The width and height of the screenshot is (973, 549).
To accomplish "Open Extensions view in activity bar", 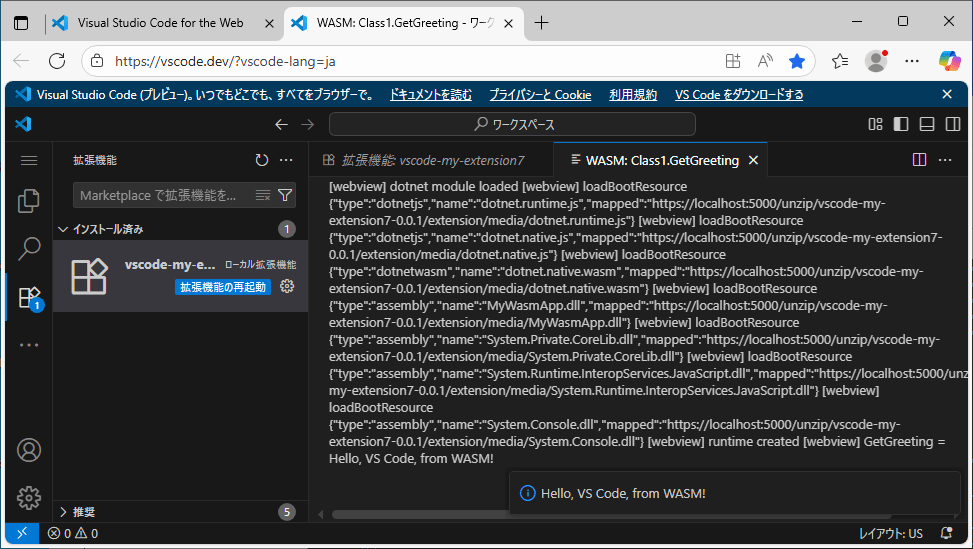I will click(29, 297).
